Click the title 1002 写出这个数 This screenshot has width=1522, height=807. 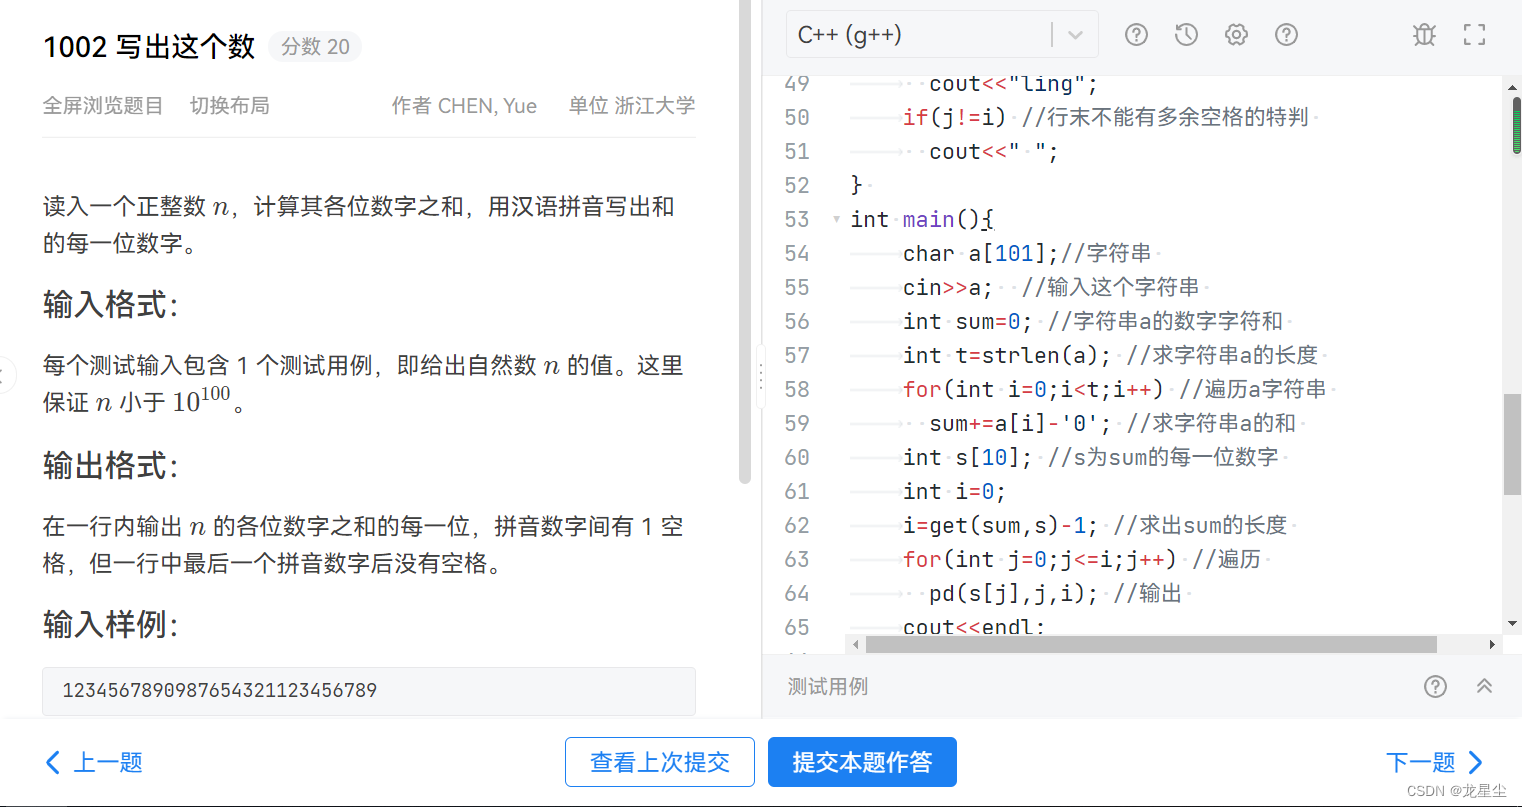click(x=149, y=47)
